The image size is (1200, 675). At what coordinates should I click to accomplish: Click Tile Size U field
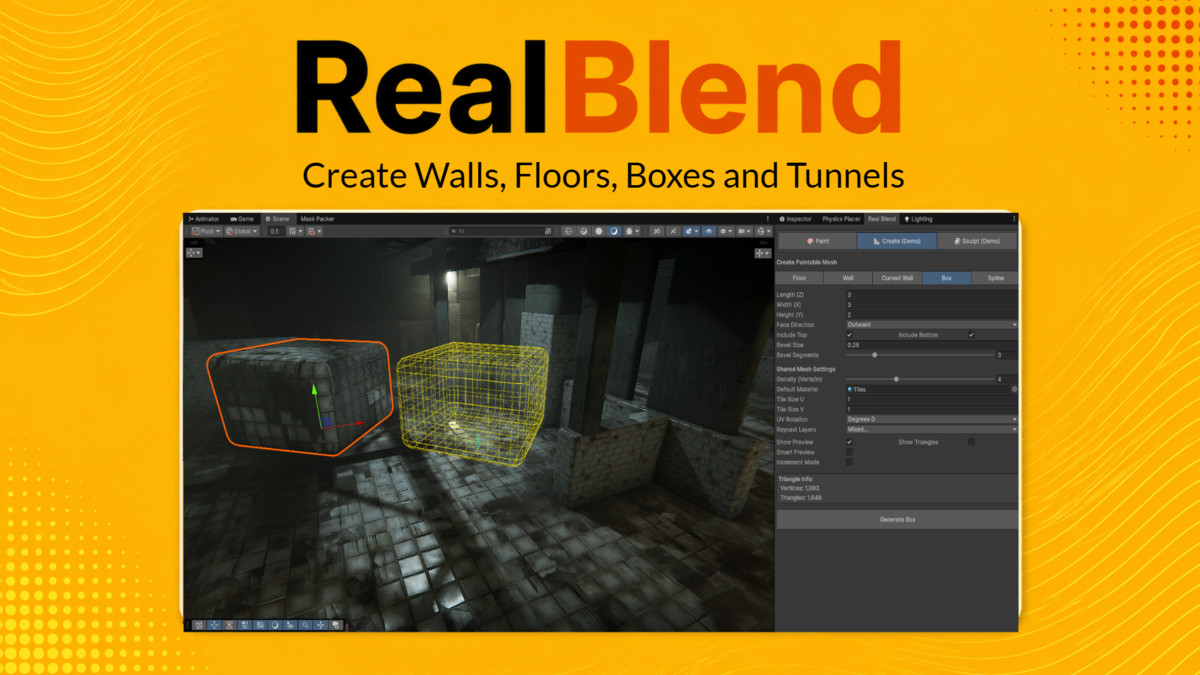coord(932,399)
